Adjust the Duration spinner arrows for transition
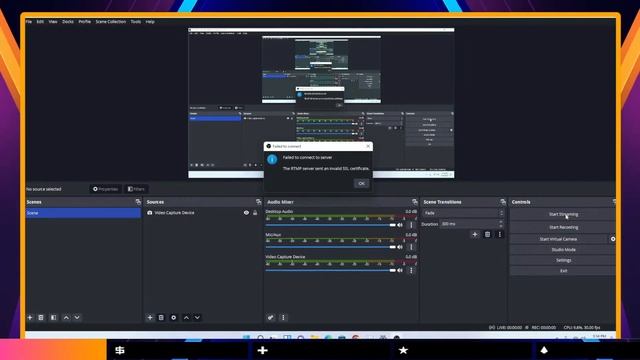The width and height of the screenshot is (640, 360). pos(501,224)
